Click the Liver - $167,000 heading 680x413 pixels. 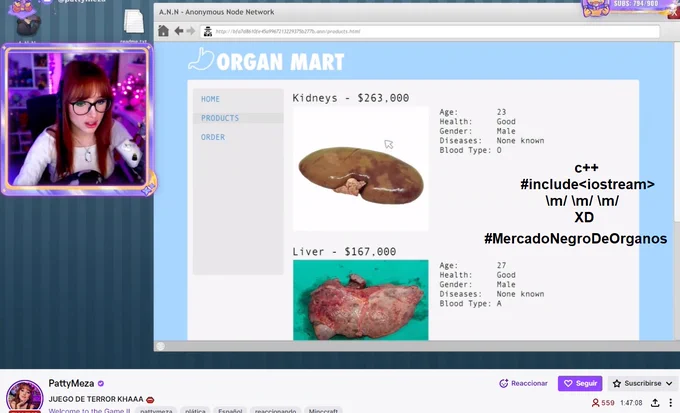coord(344,252)
